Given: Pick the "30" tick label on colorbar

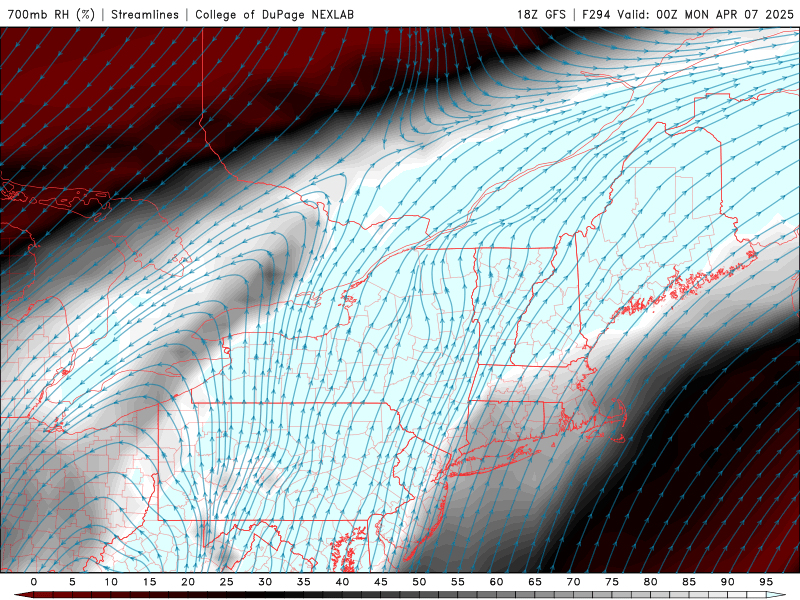Looking at the screenshot, I should (265, 582).
